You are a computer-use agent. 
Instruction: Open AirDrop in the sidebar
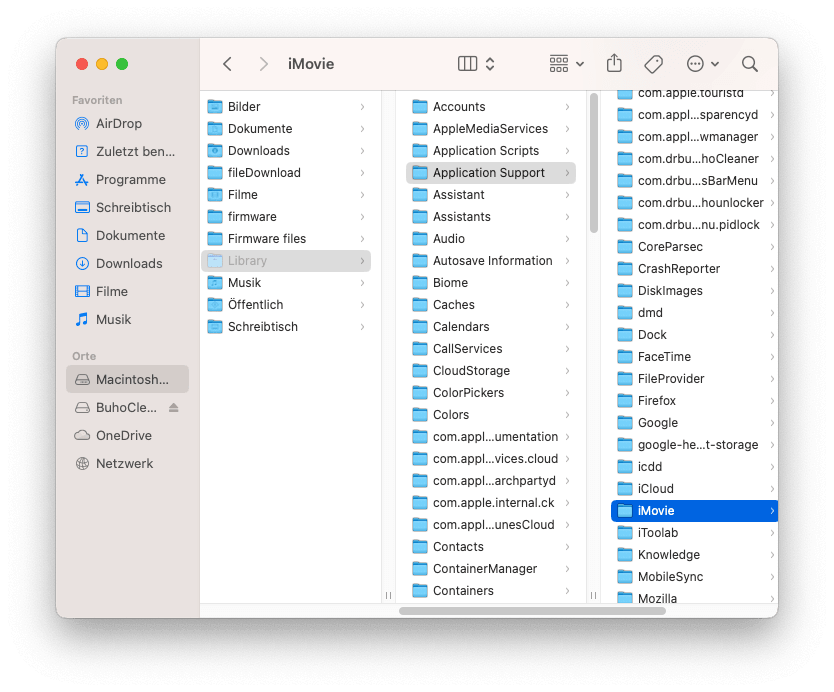click(127, 123)
